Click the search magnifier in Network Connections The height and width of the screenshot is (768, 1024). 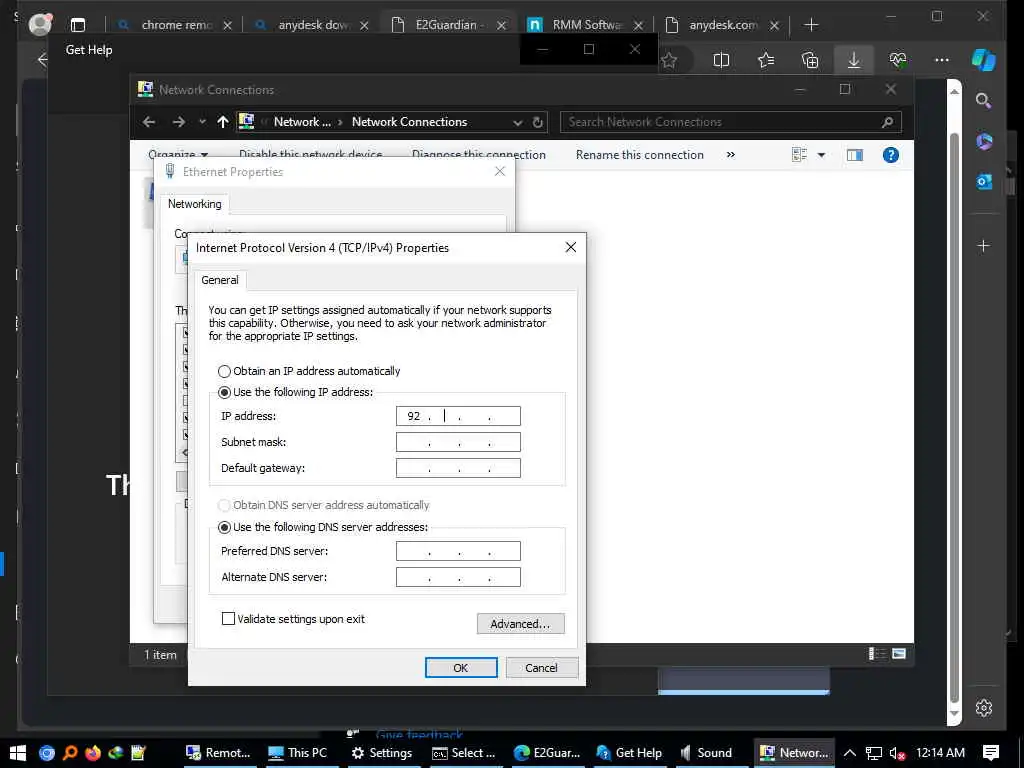click(x=888, y=122)
